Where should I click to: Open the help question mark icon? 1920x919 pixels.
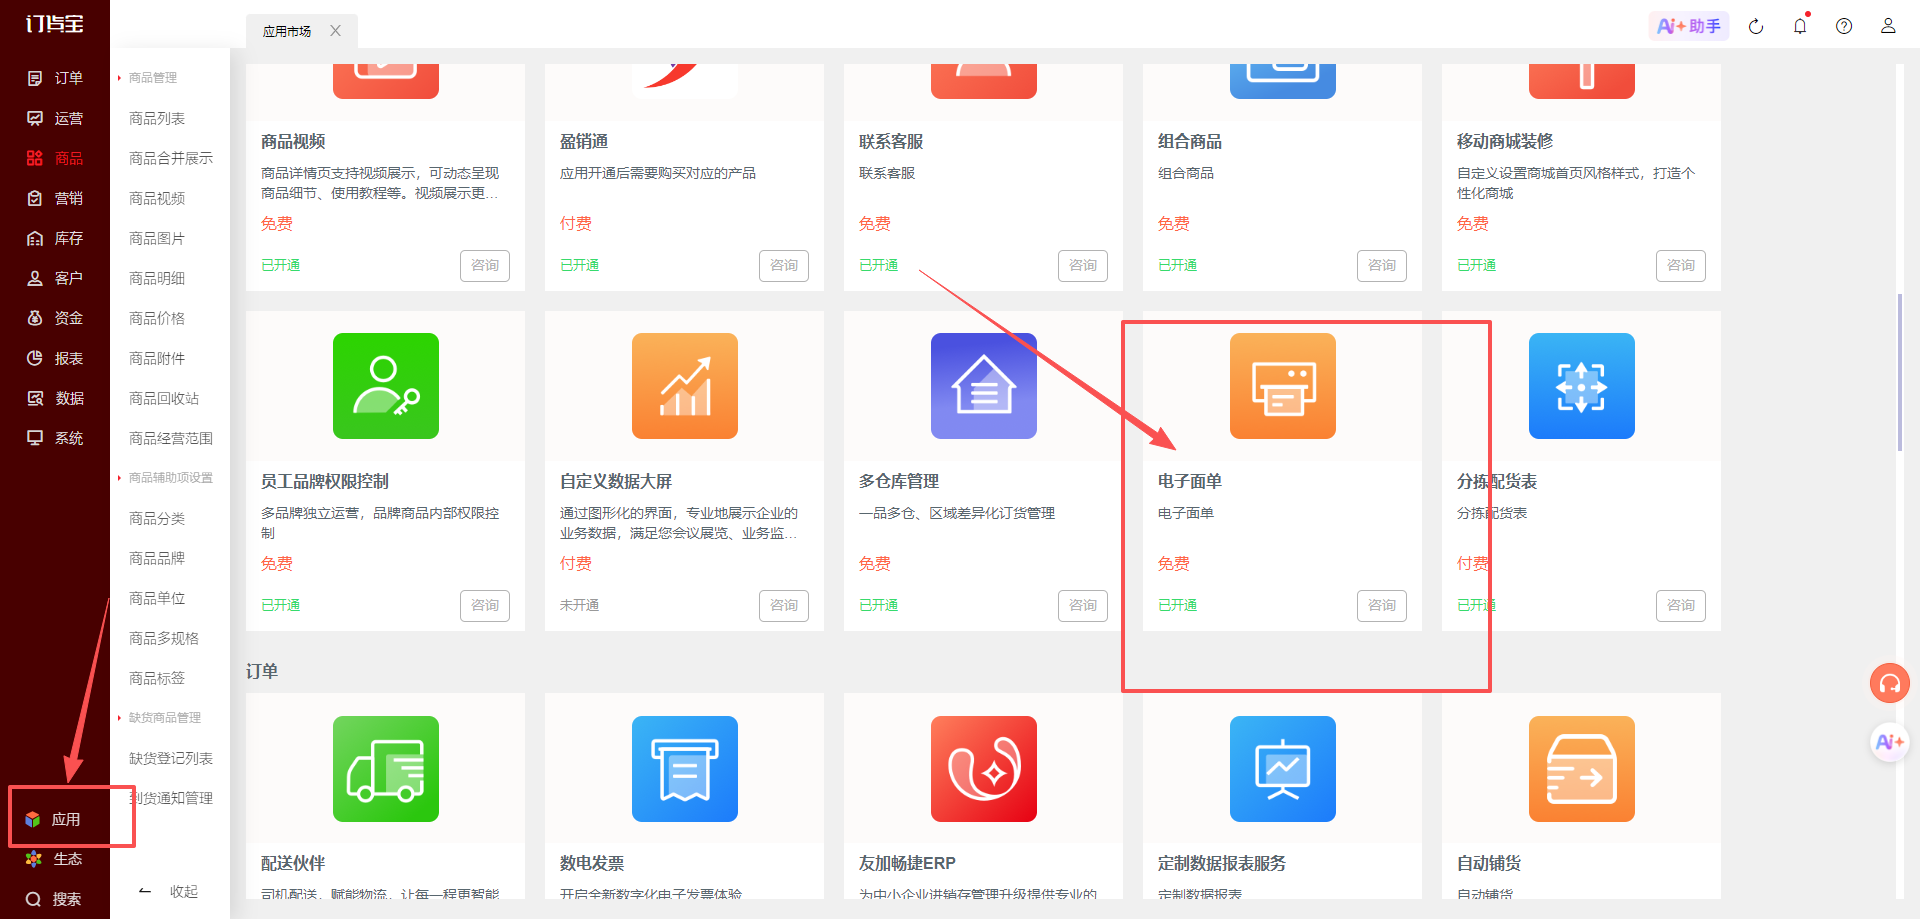pyautogui.click(x=1844, y=26)
